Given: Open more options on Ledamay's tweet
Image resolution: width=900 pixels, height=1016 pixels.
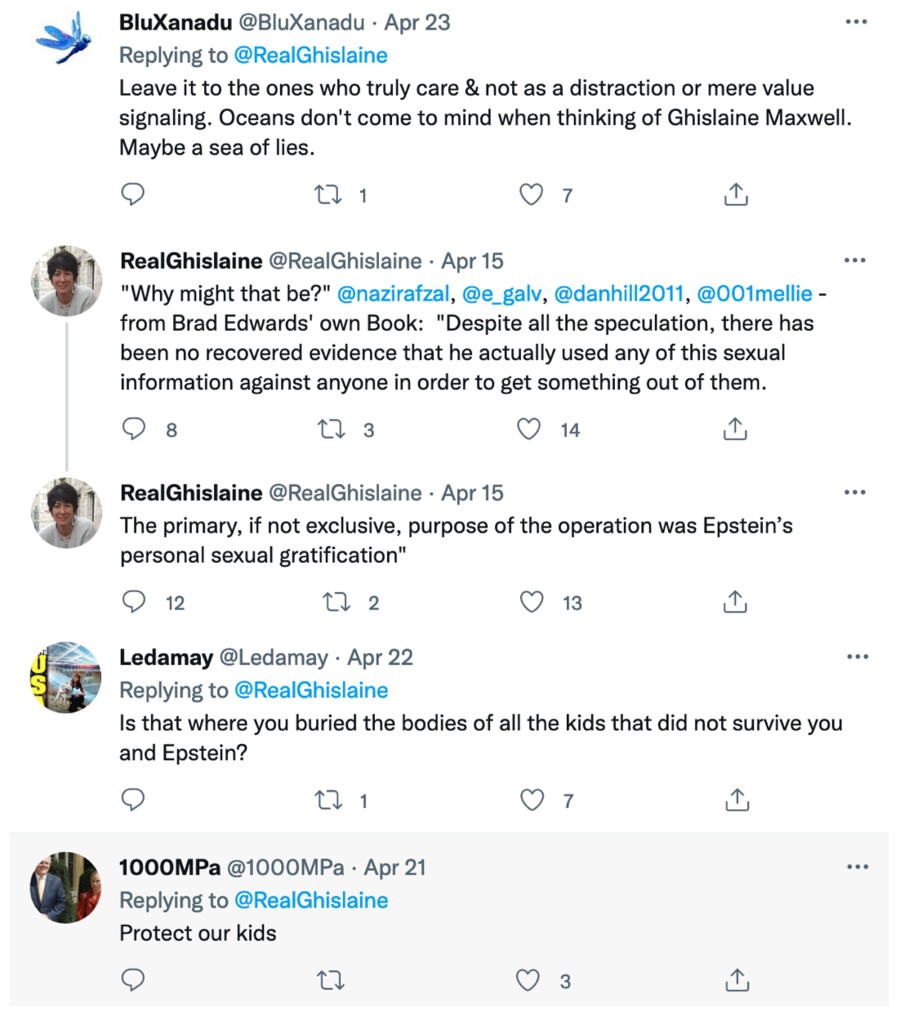Looking at the screenshot, I should pyautogui.click(x=855, y=657).
